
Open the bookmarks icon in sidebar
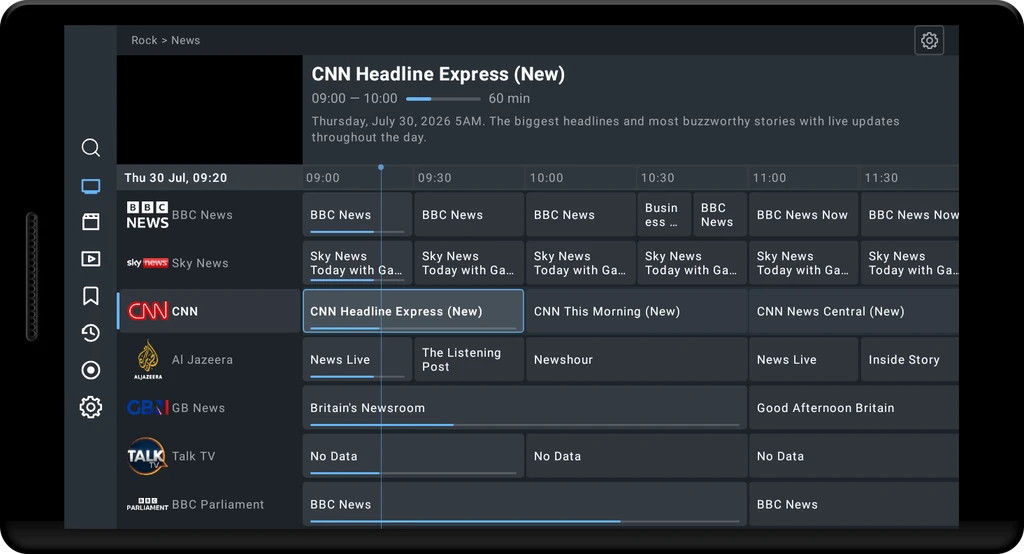point(91,296)
